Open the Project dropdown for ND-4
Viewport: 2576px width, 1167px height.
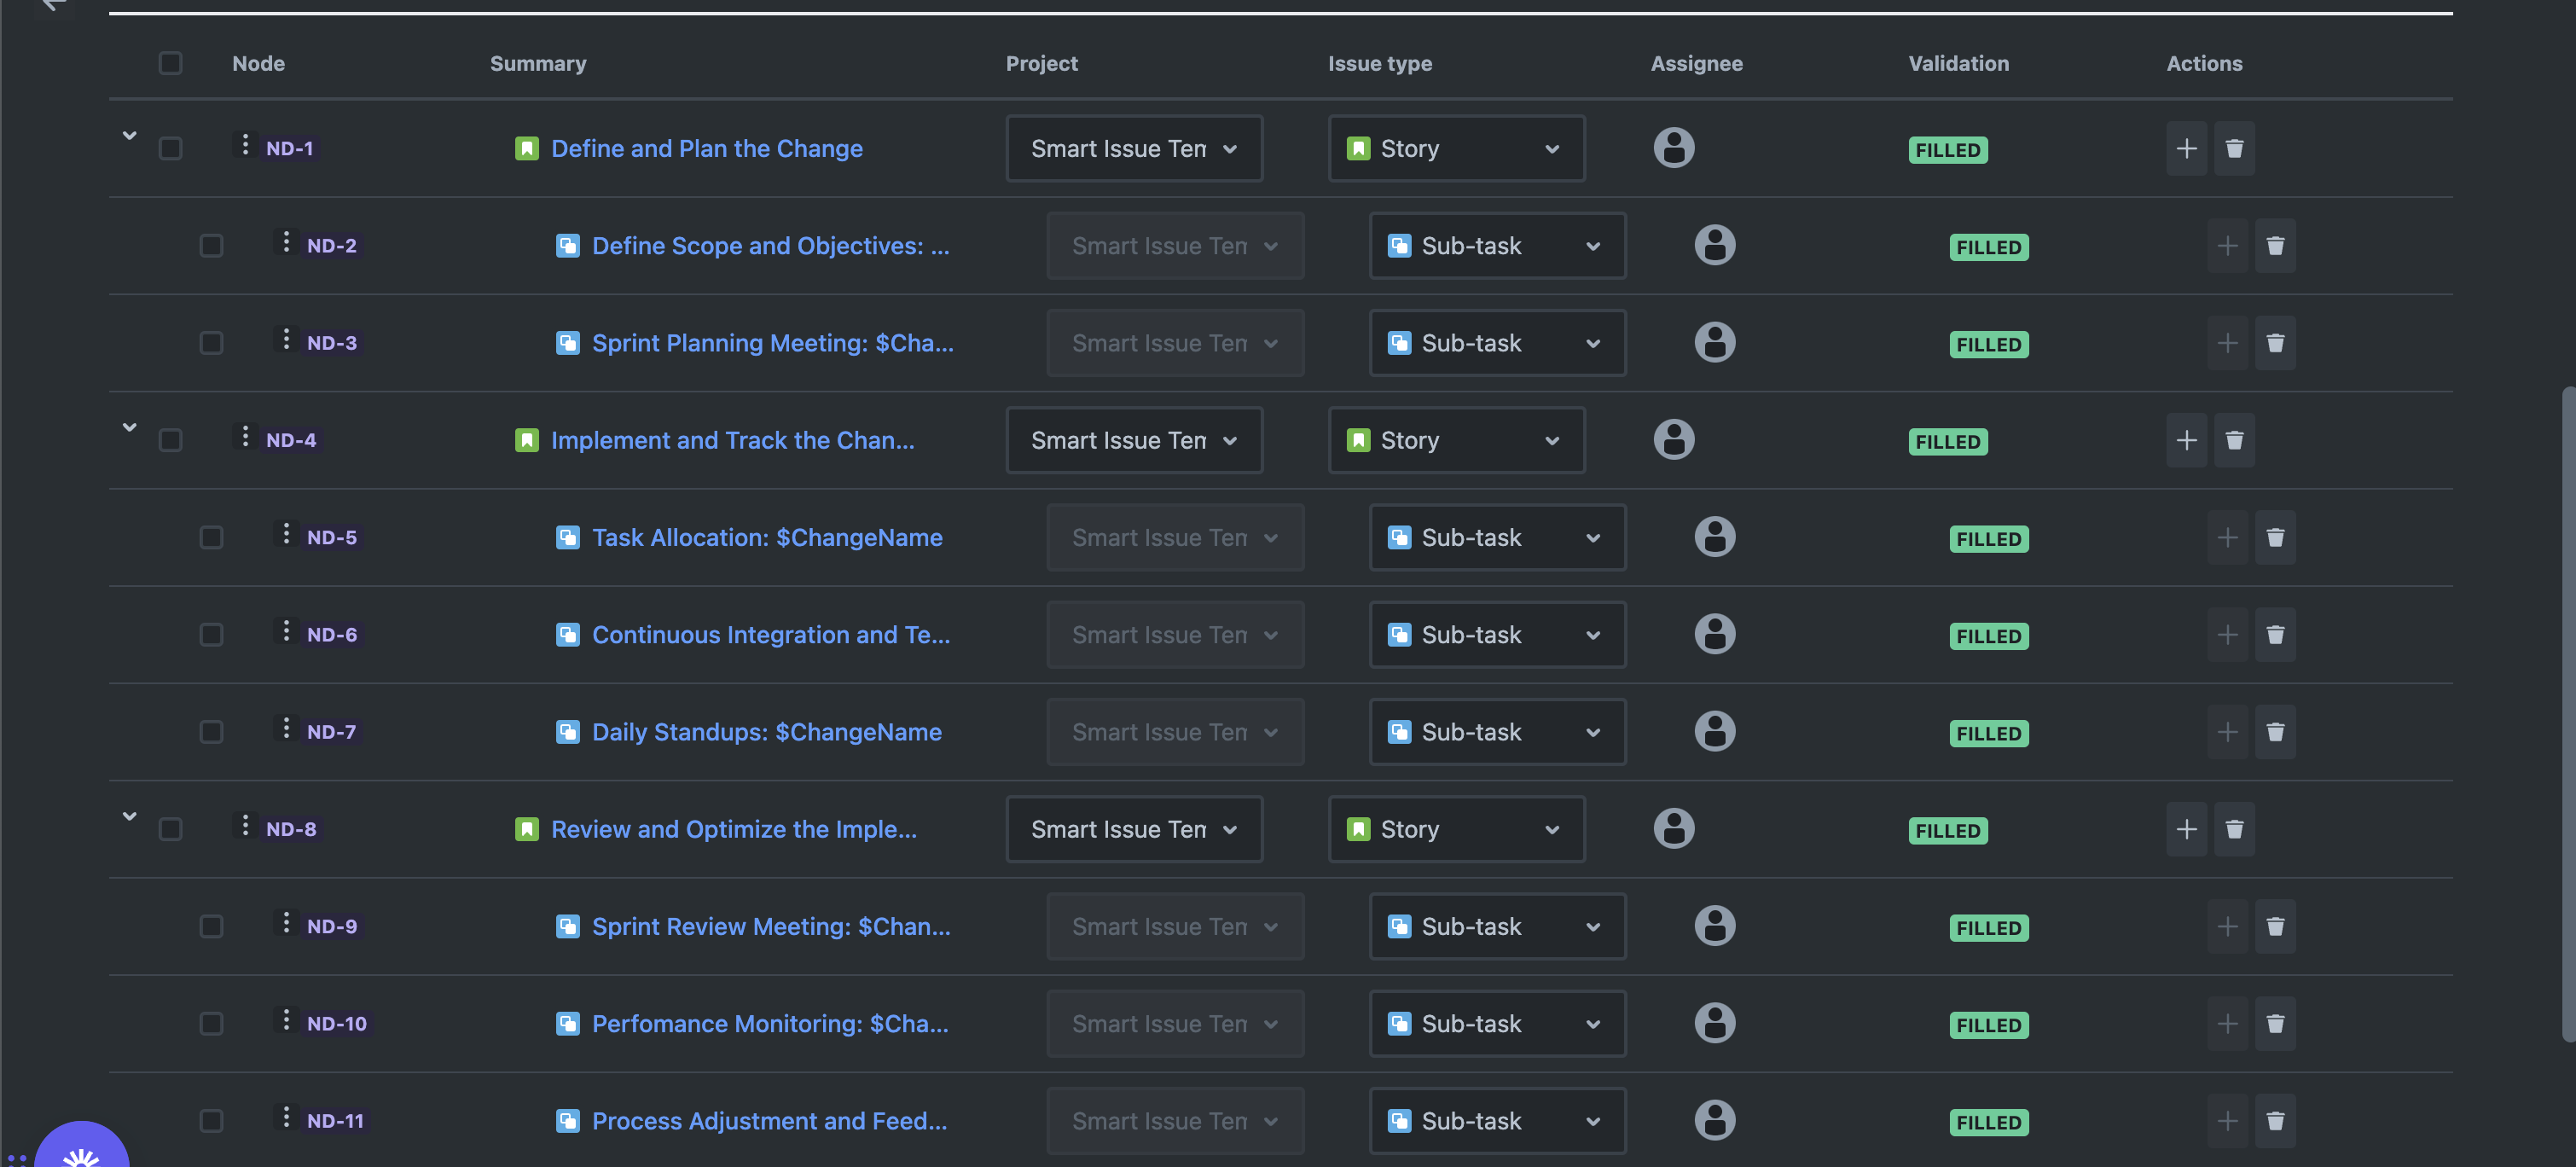(x=1133, y=441)
